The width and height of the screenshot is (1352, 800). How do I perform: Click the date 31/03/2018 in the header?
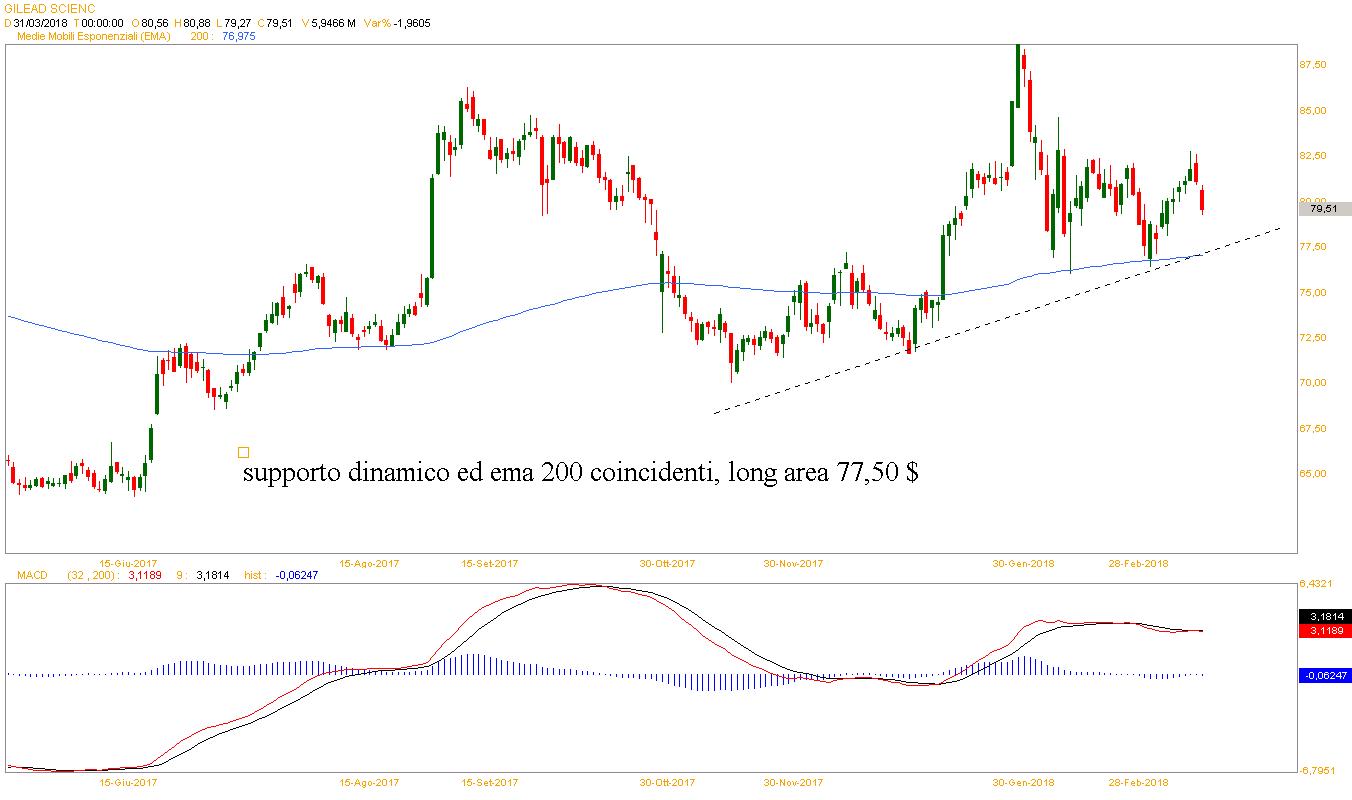pos(40,22)
